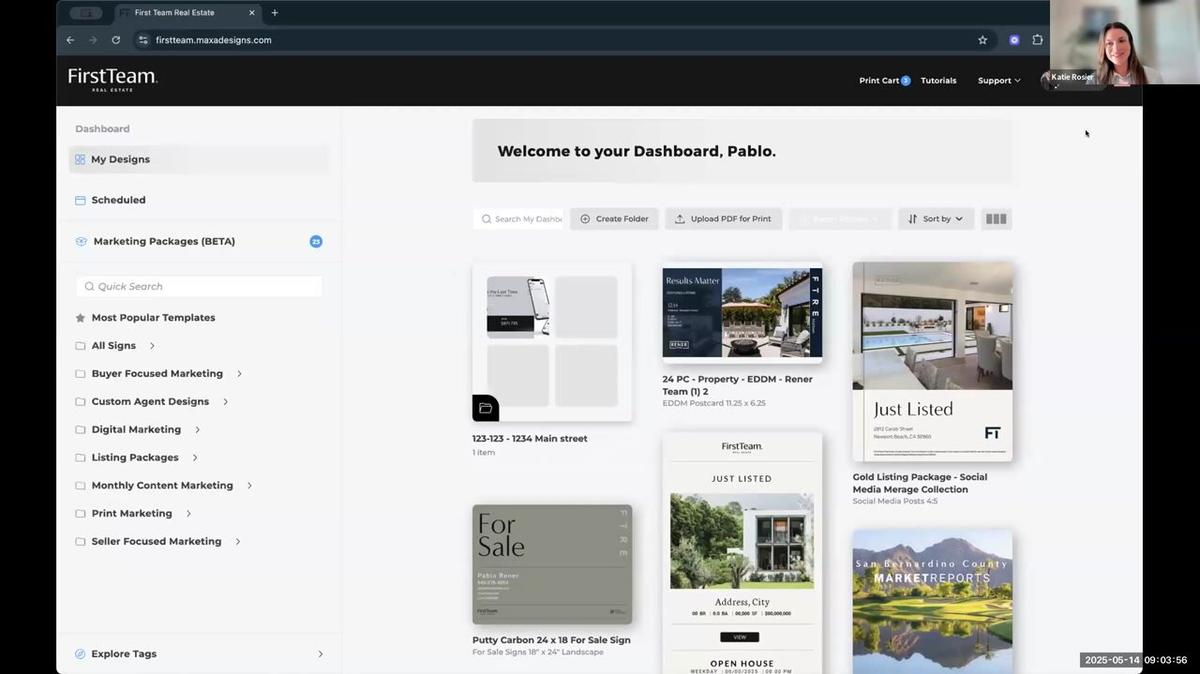
Task: Click the Marketing Packages box icon
Action: (x=81, y=241)
